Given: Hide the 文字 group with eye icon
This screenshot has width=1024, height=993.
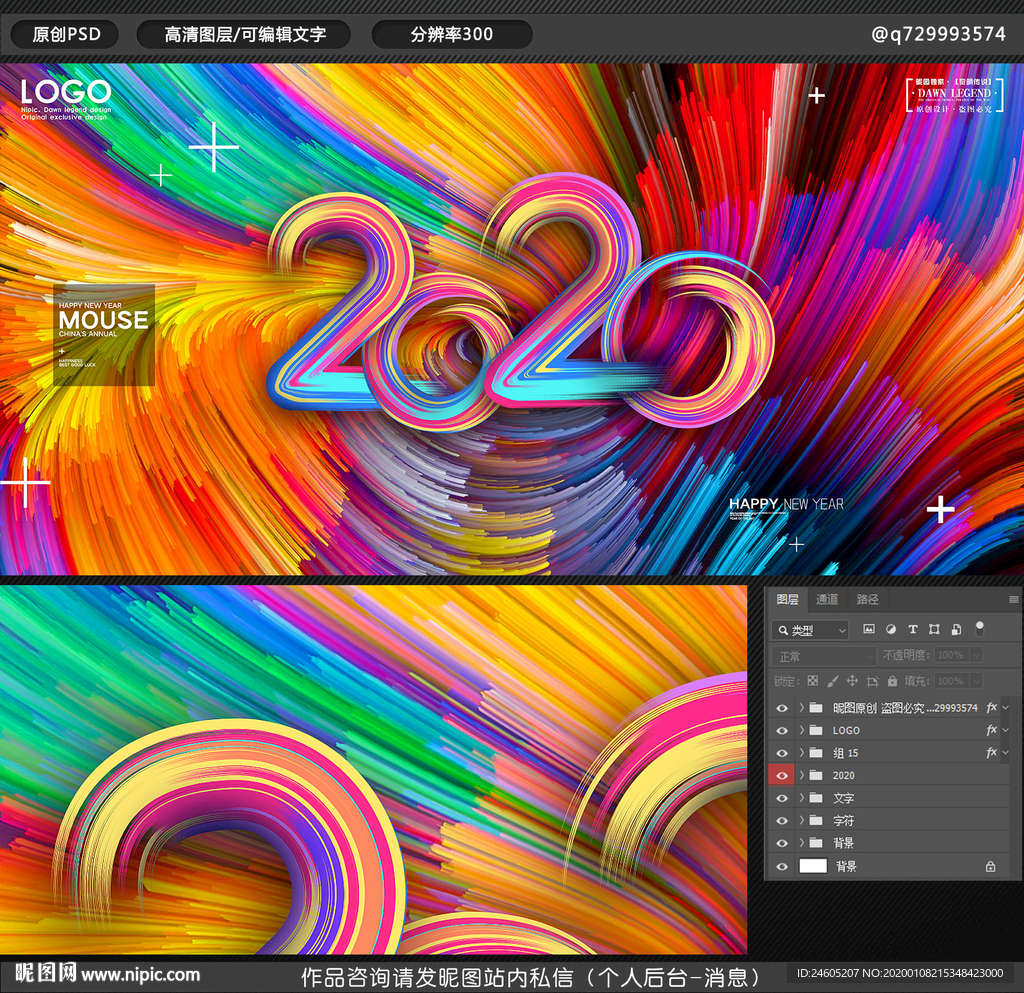Looking at the screenshot, I should (782, 798).
